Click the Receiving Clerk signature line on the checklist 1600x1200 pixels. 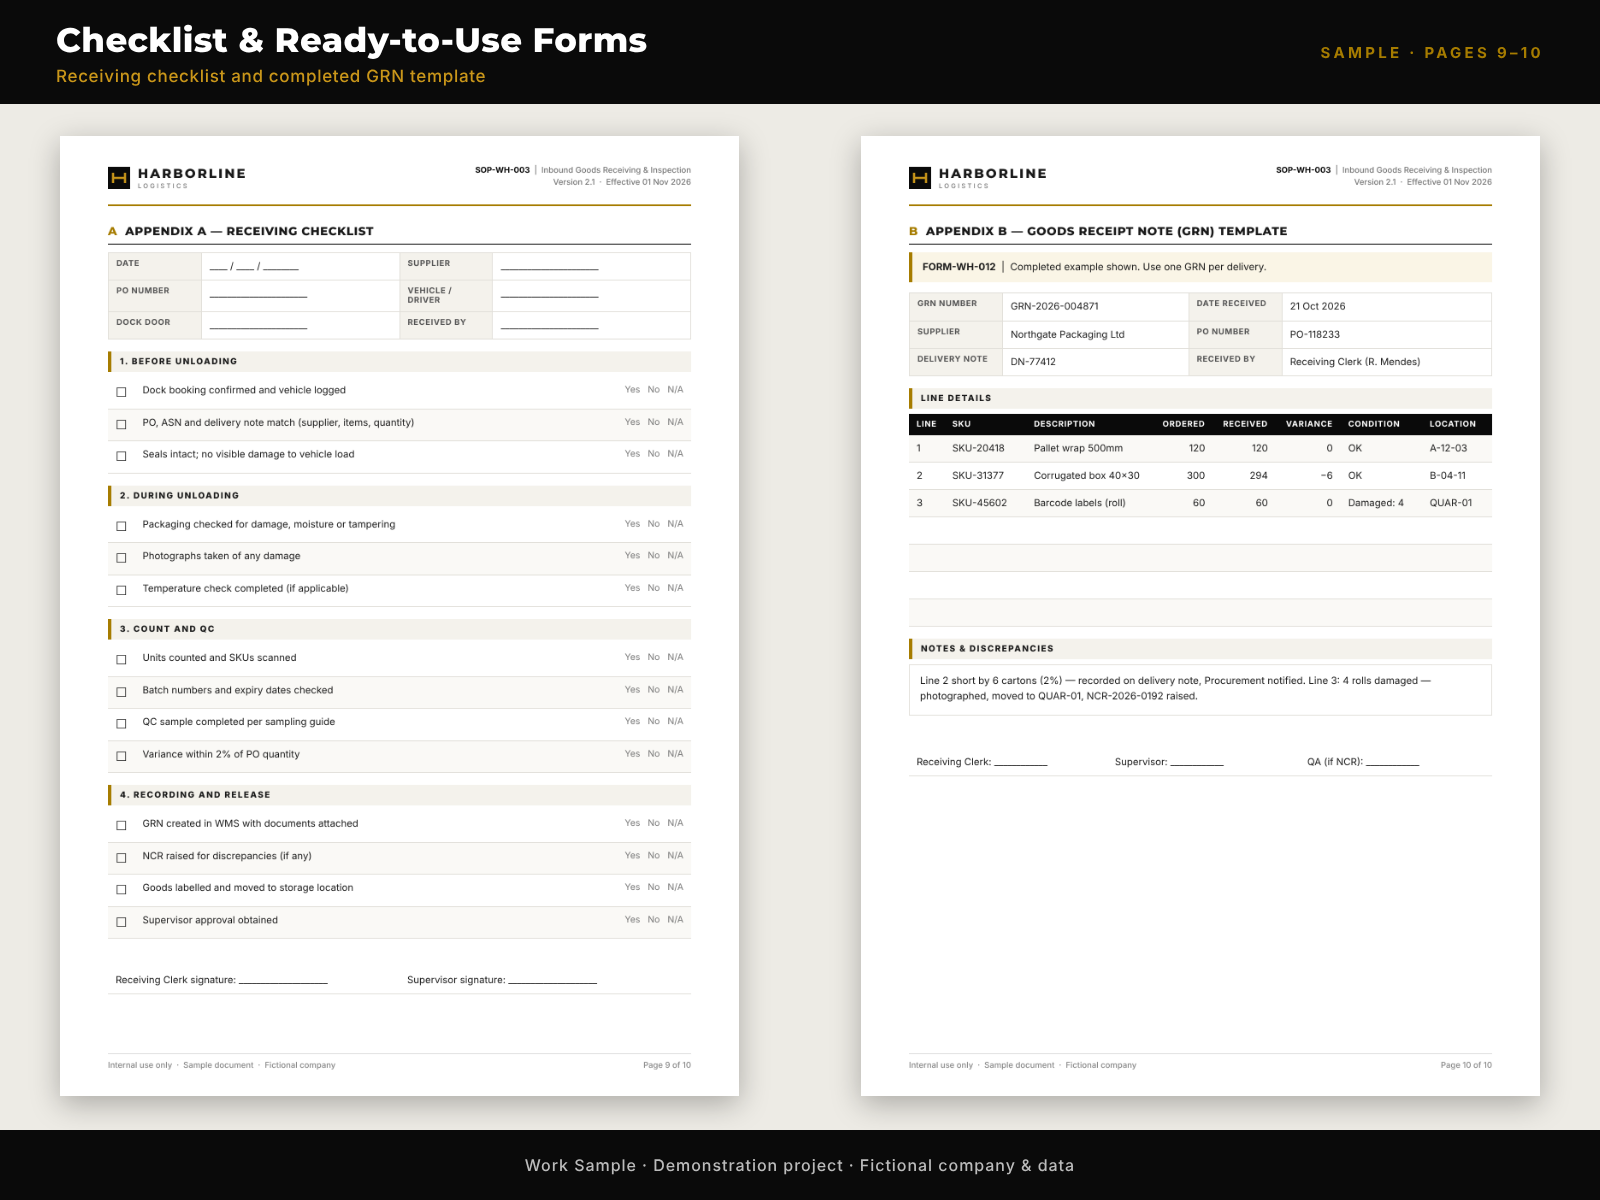[x=283, y=981]
